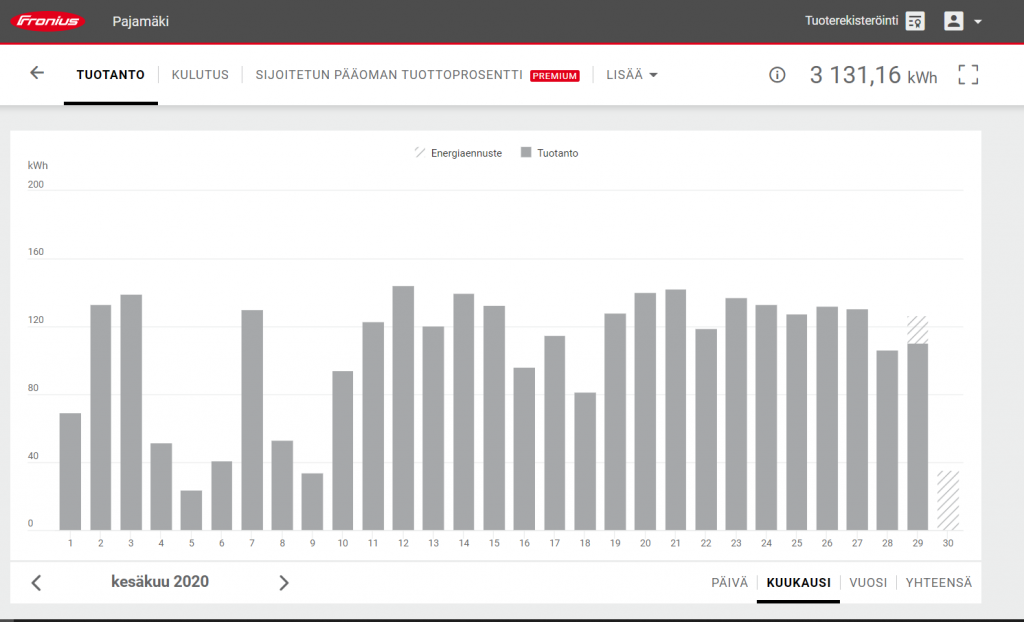Viewport: 1024px width, 622px height.
Task: Show the Yhteensä total view
Action: pos(938,583)
